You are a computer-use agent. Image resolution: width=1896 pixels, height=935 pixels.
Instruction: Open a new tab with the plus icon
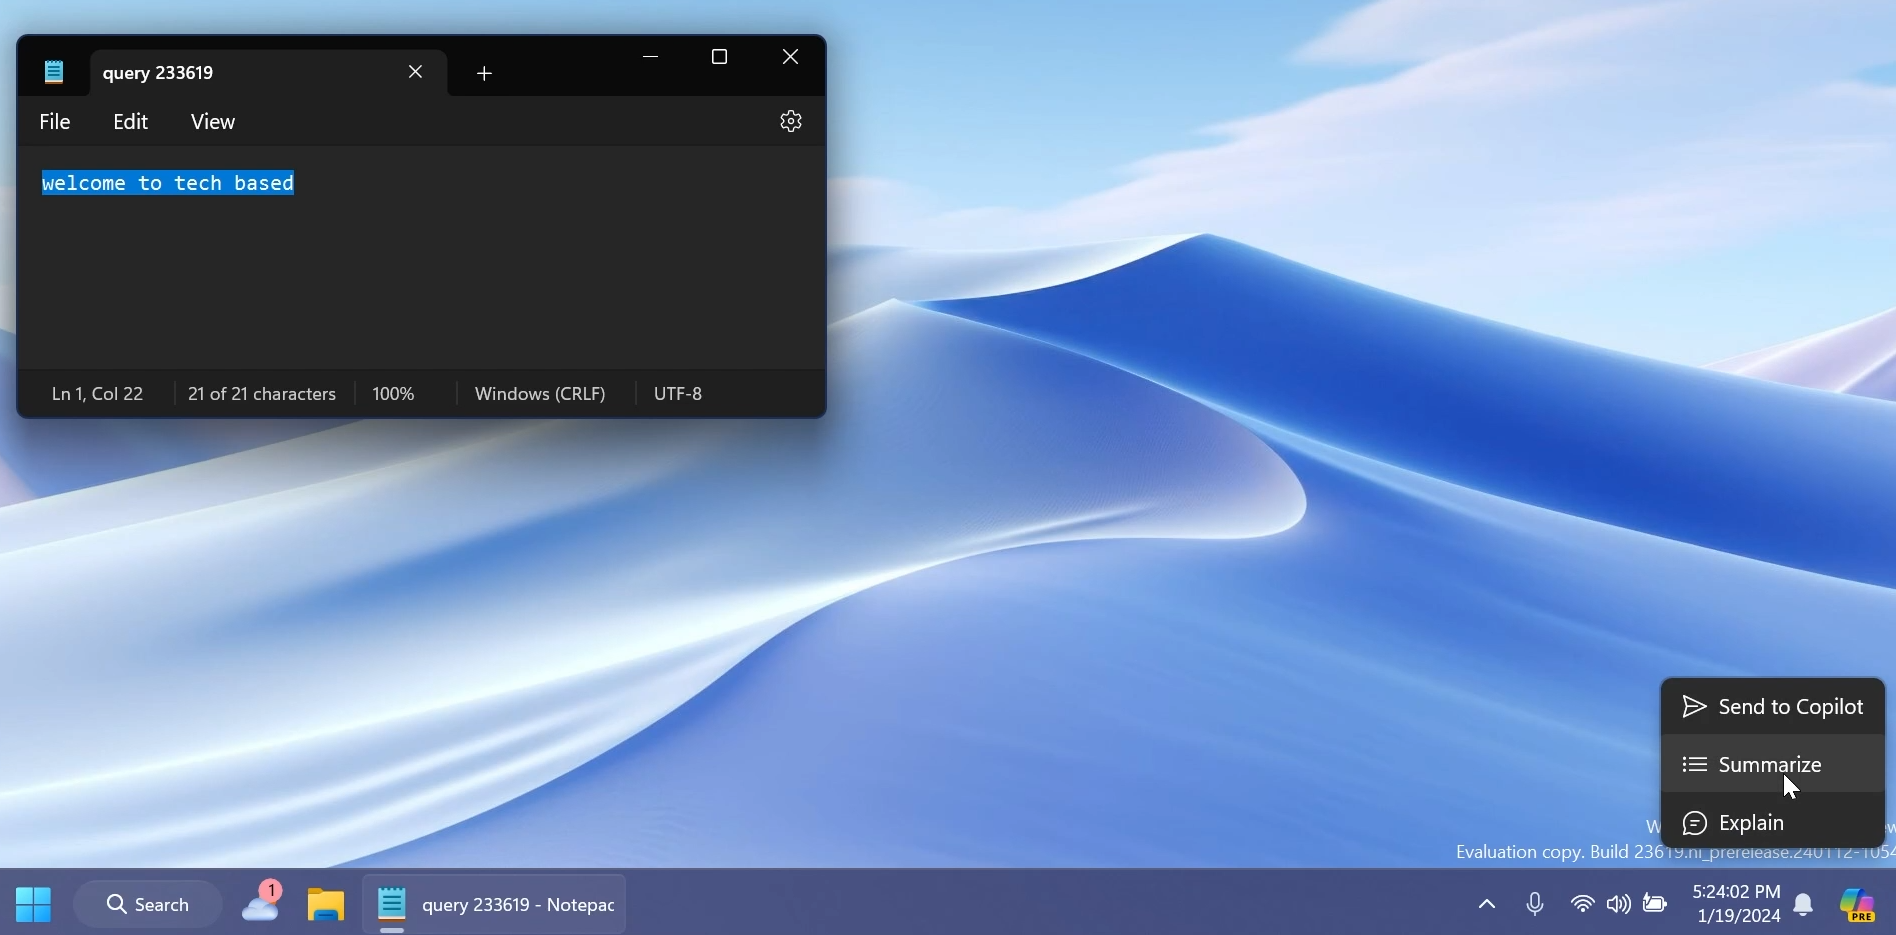click(x=484, y=73)
